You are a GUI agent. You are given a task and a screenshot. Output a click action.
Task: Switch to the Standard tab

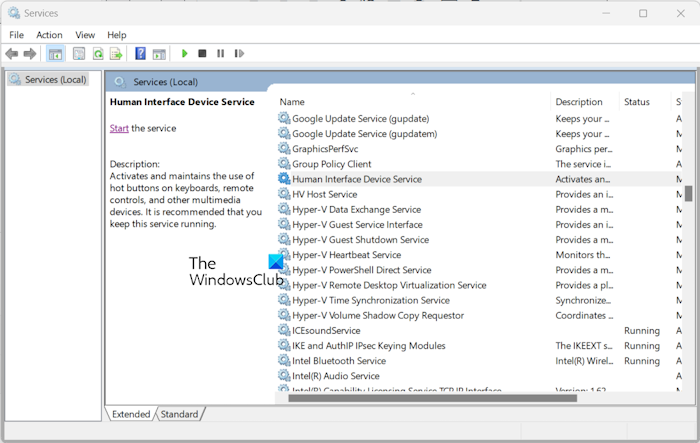click(x=179, y=414)
